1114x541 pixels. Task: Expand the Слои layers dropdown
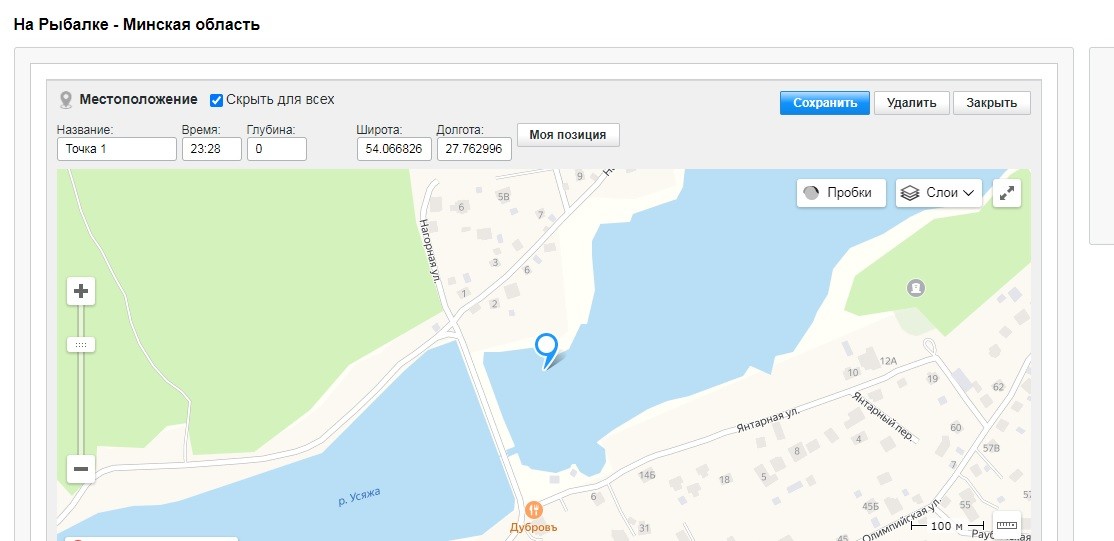(x=938, y=193)
